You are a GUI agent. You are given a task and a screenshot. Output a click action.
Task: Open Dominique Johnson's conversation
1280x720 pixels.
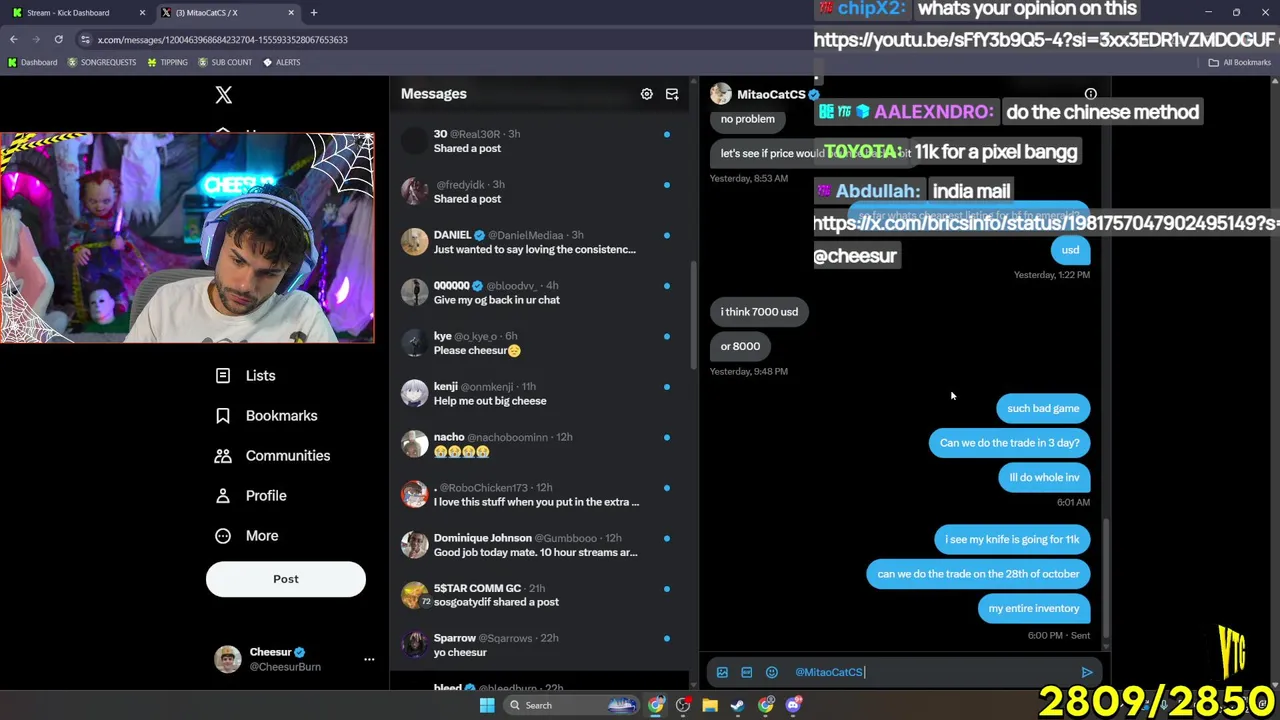(x=538, y=545)
